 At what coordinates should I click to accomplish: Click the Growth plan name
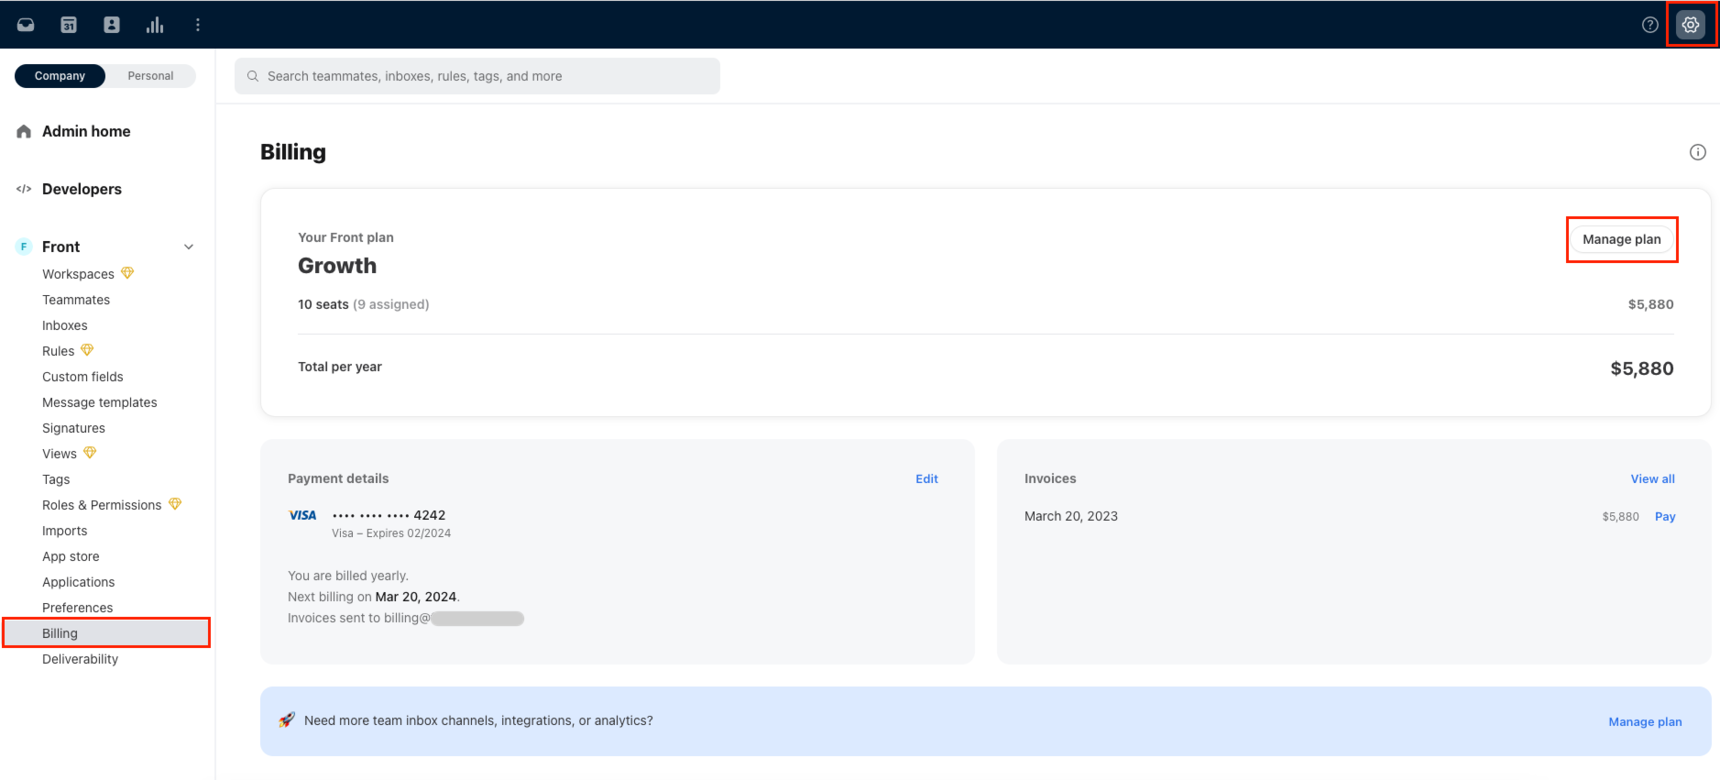(x=337, y=266)
